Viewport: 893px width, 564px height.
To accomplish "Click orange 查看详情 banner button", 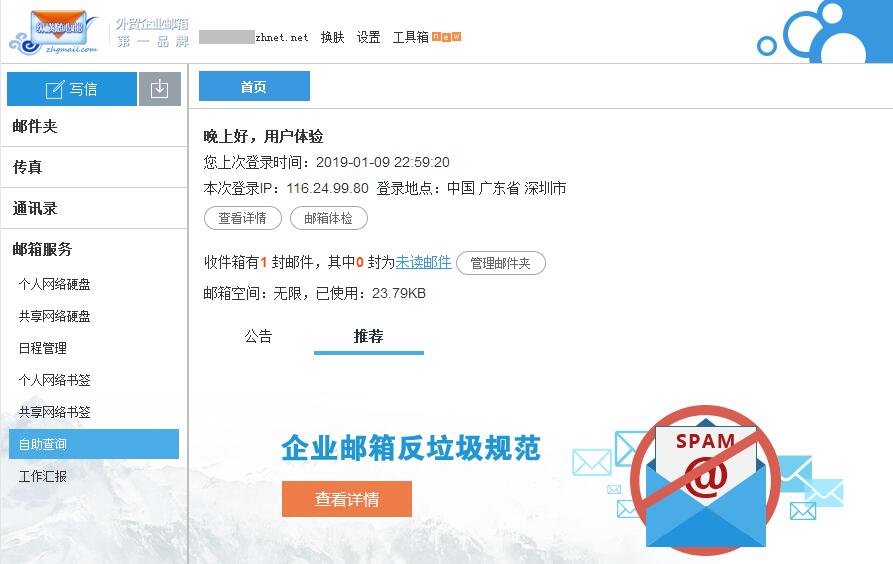I will 346,499.
